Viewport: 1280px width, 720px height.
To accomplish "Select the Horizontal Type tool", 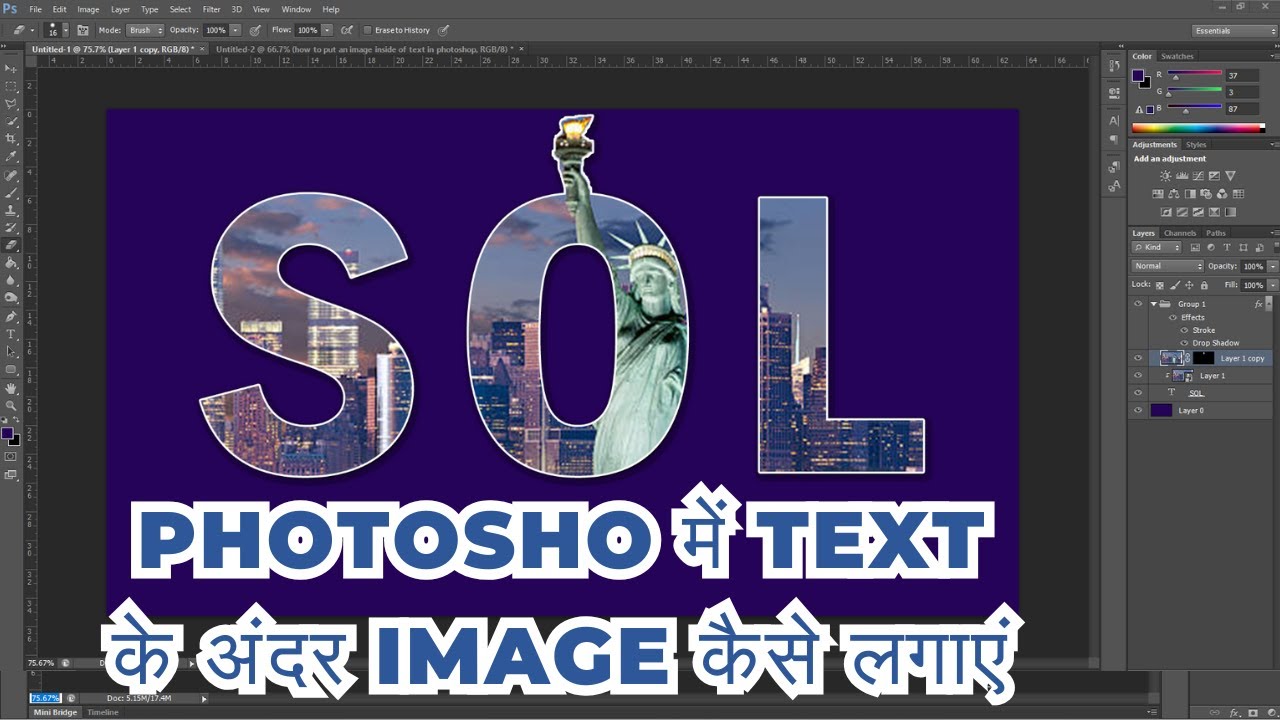I will pyautogui.click(x=11, y=334).
